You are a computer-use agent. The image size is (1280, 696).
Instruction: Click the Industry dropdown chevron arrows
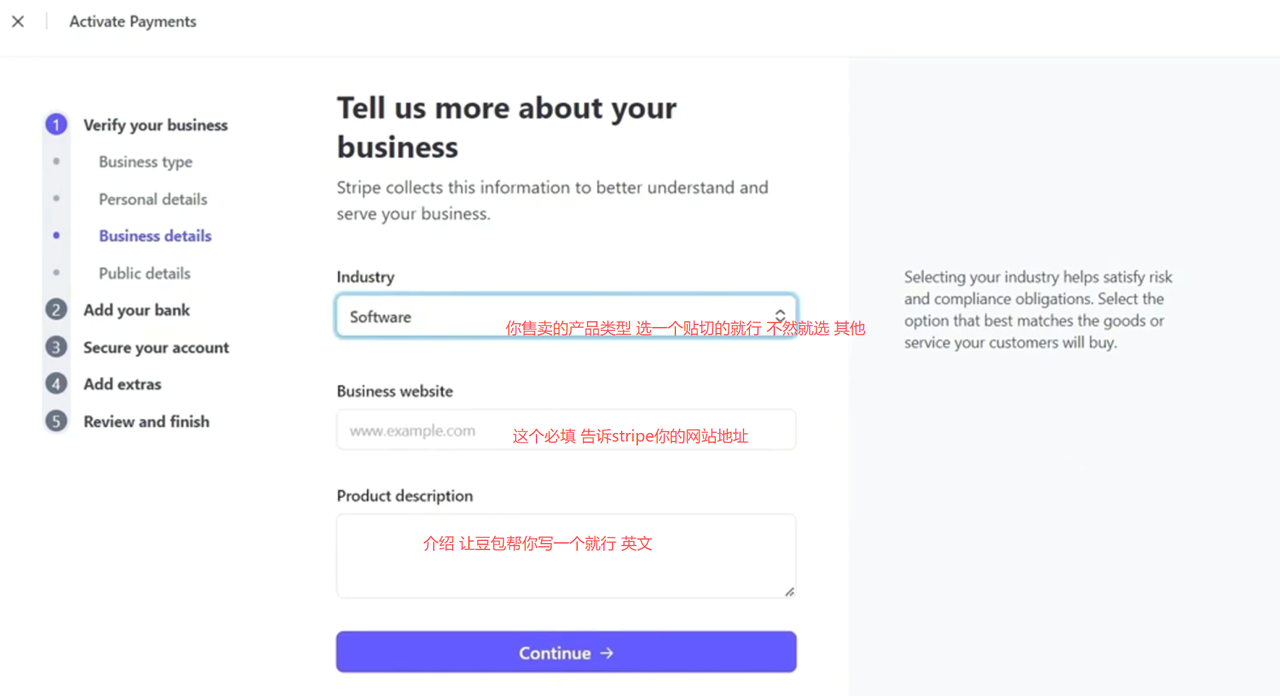point(780,316)
